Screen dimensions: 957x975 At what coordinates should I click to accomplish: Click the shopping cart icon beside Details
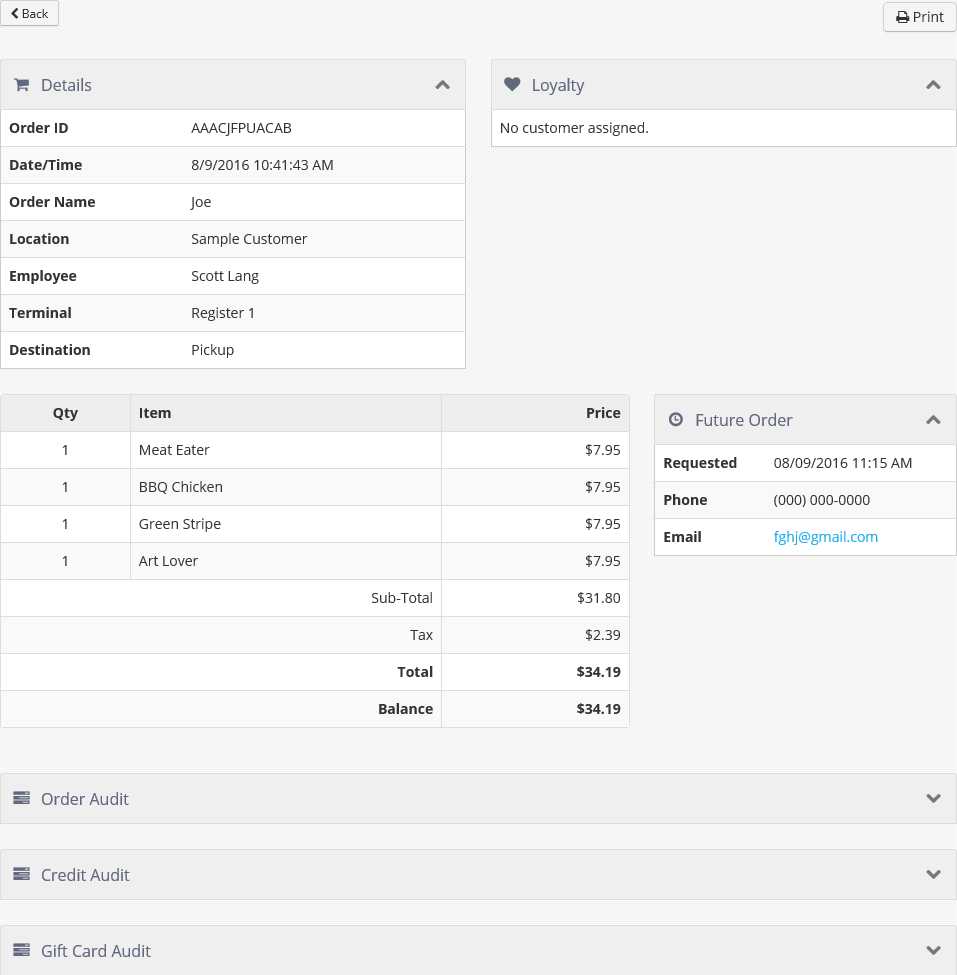[x=22, y=85]
